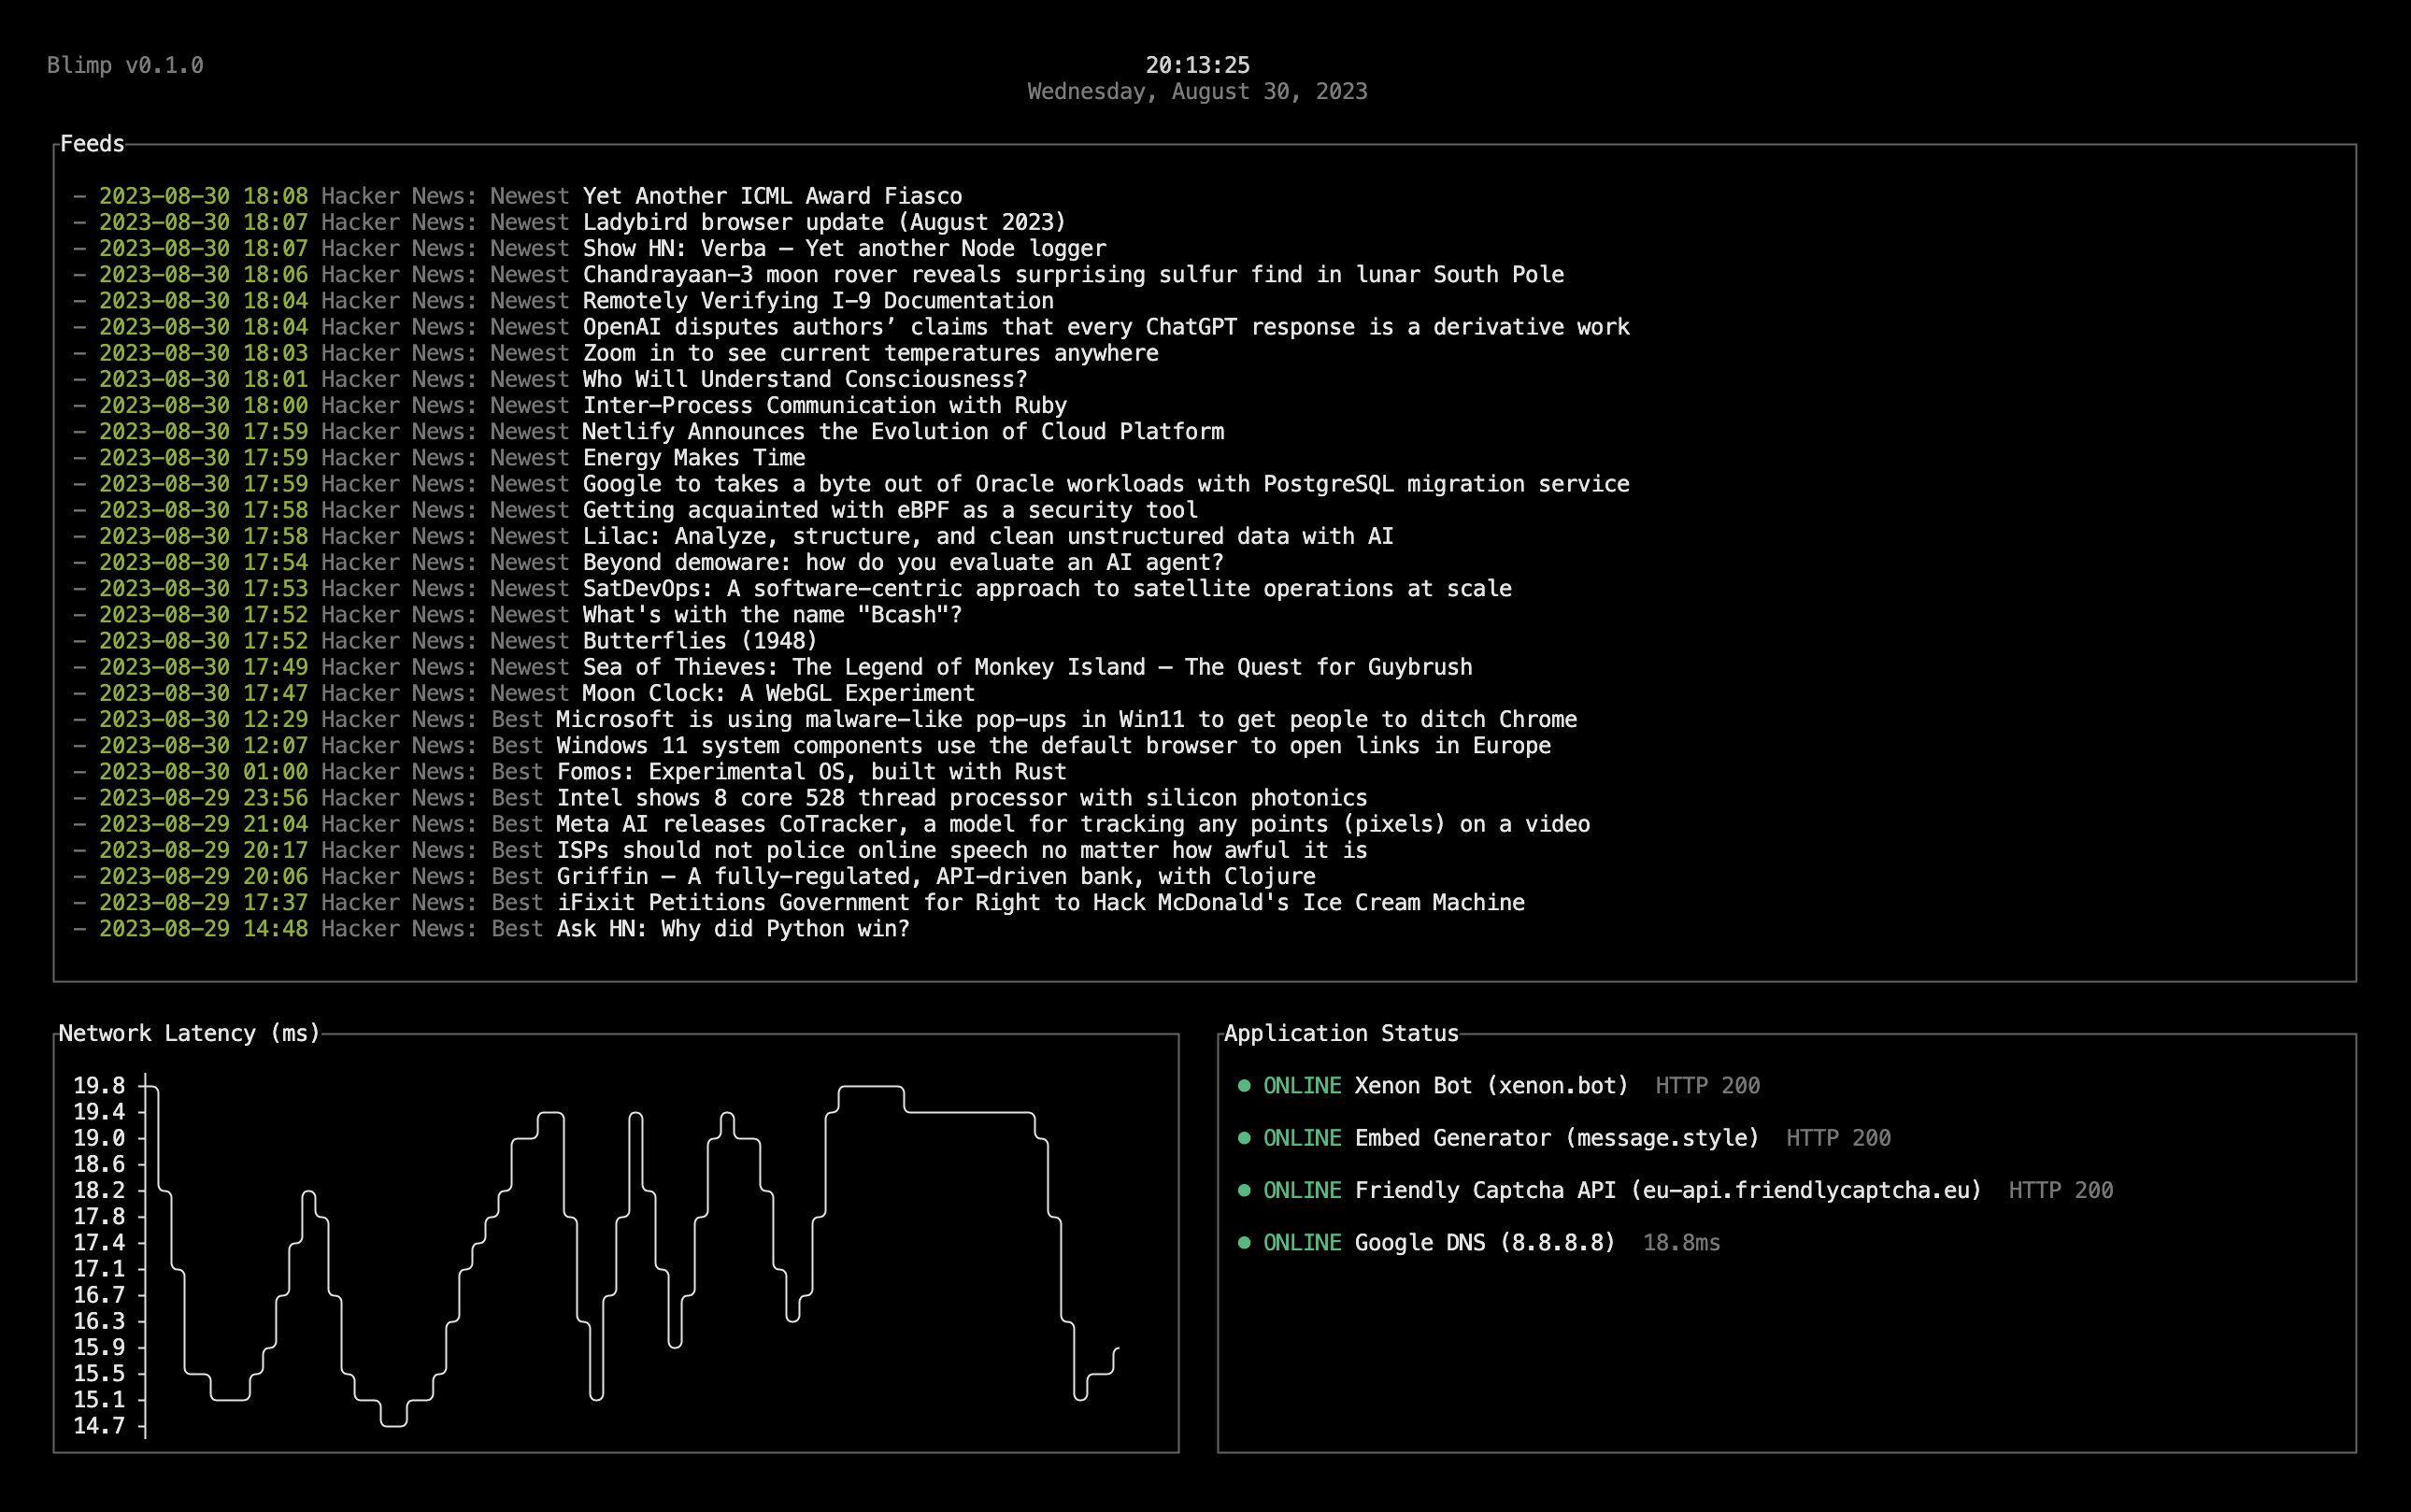
Task: Click the Friendly Captcha API status dot
Action: 1244,1190
